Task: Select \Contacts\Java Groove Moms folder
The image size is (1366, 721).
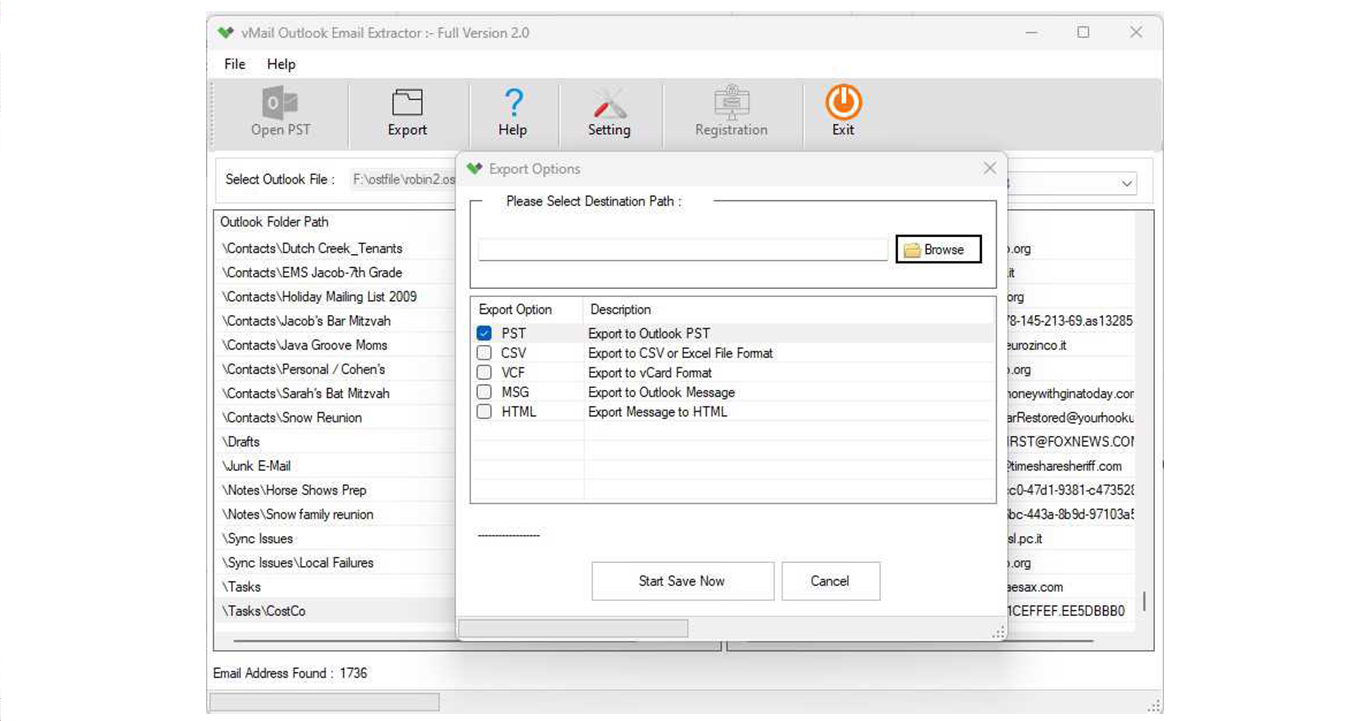Action: tap(335, 345)
